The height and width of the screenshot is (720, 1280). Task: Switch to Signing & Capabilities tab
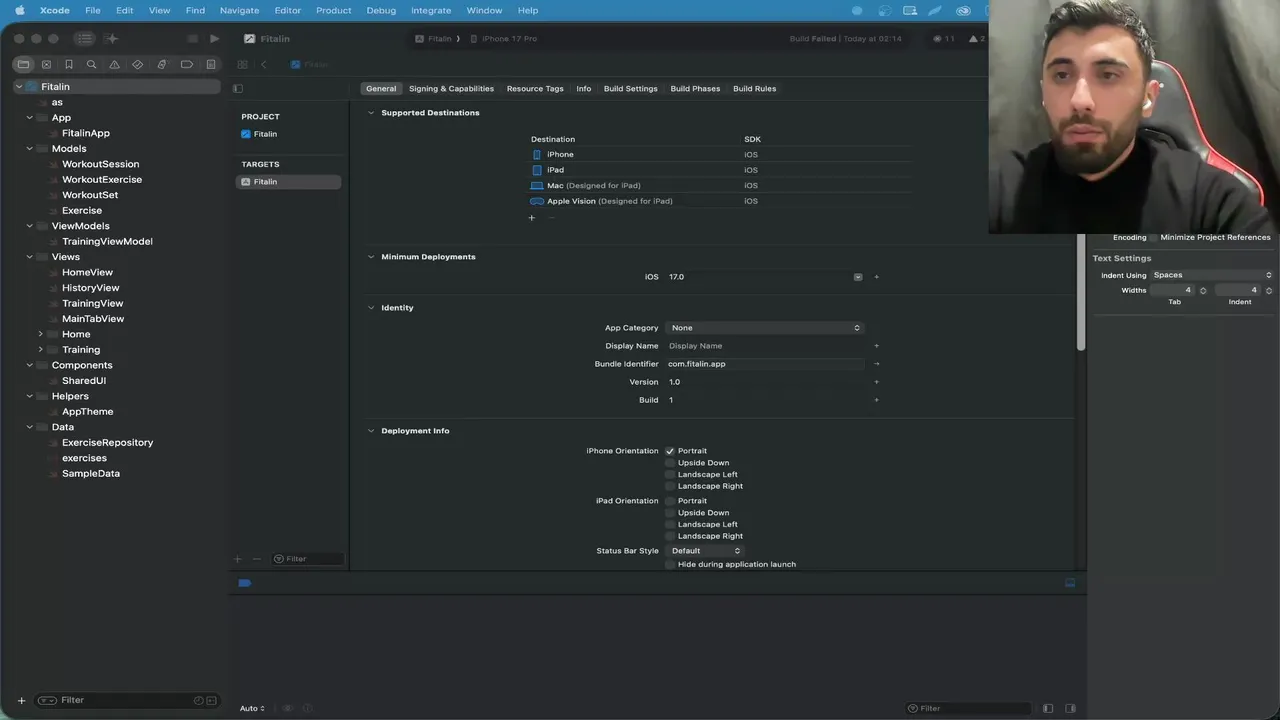click(451, 89)
